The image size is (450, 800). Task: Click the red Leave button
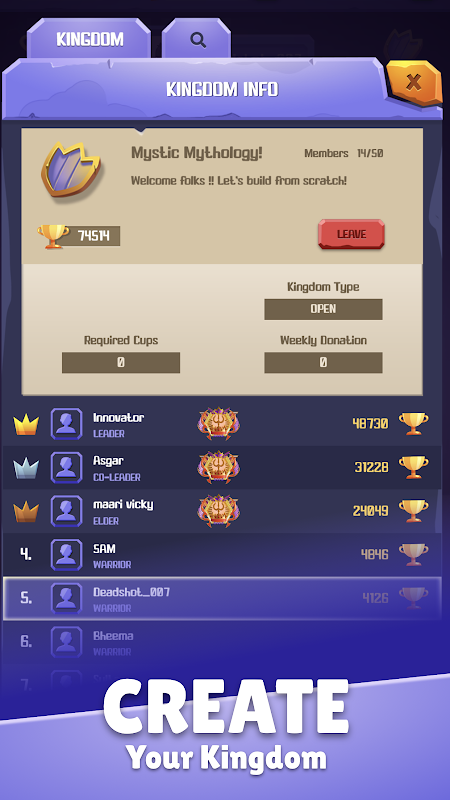[351, 234]
